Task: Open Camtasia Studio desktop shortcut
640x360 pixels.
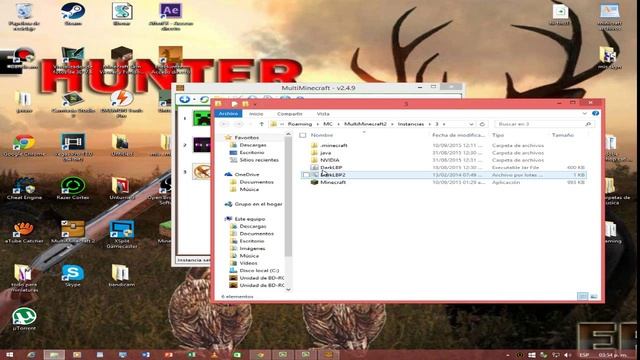Action: coord(73,105)
